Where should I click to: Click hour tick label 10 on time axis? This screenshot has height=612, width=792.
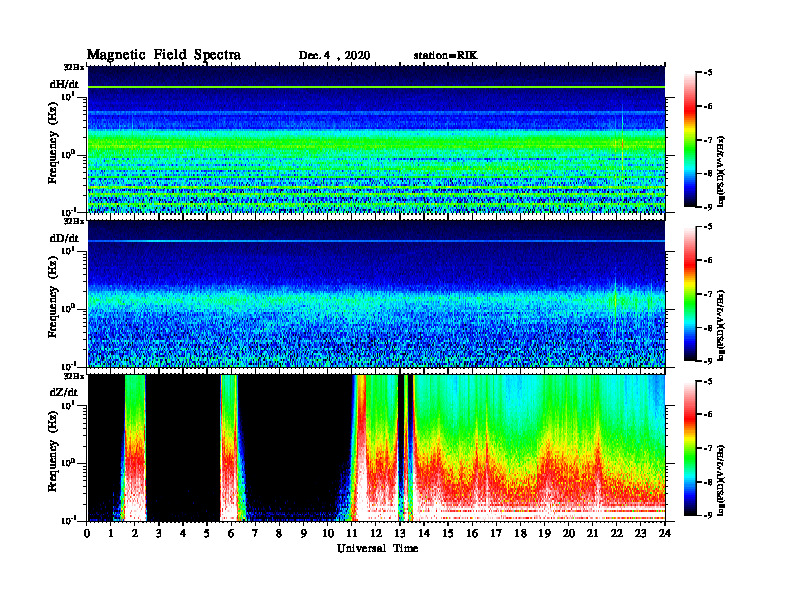pyautogui.click(x=328, y=534)
